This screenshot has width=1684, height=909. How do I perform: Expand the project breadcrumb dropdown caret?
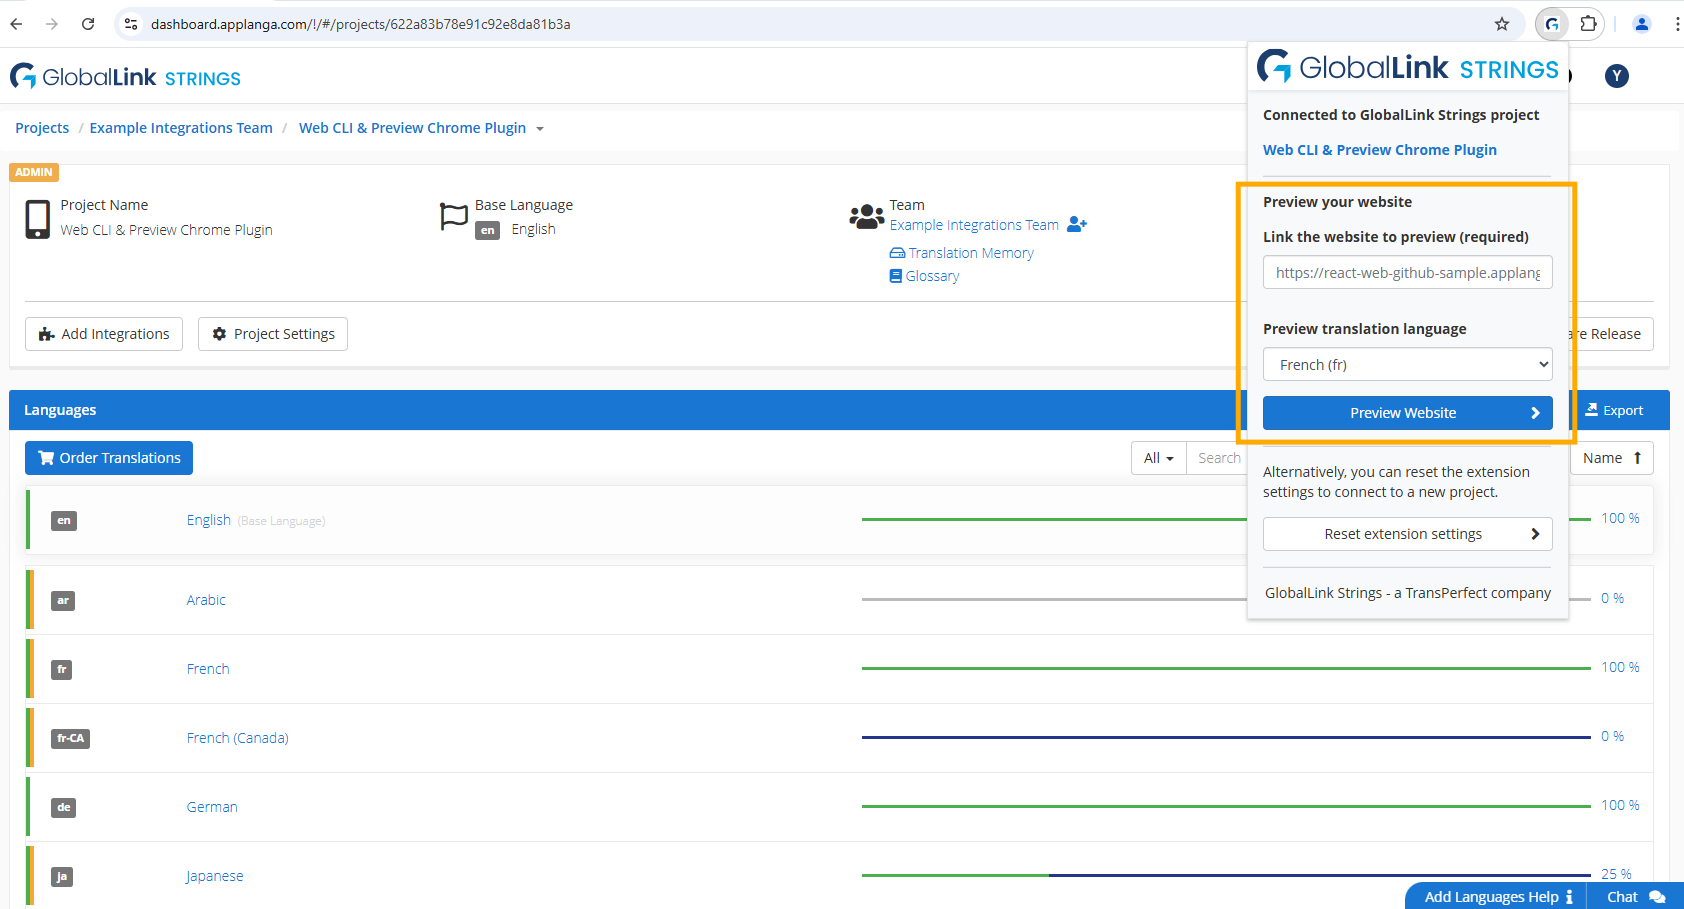540,129
